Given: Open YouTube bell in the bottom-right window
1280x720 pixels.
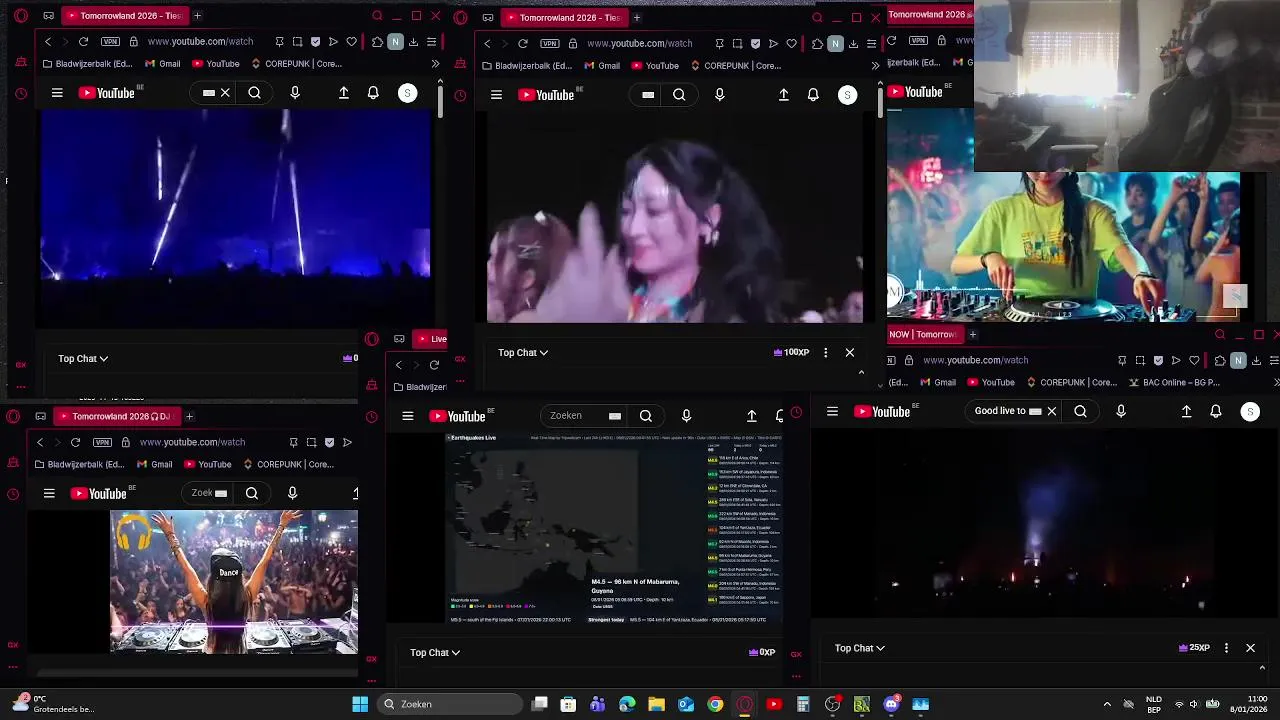Looking at the screenshot, I should (x=1216, y=411).
